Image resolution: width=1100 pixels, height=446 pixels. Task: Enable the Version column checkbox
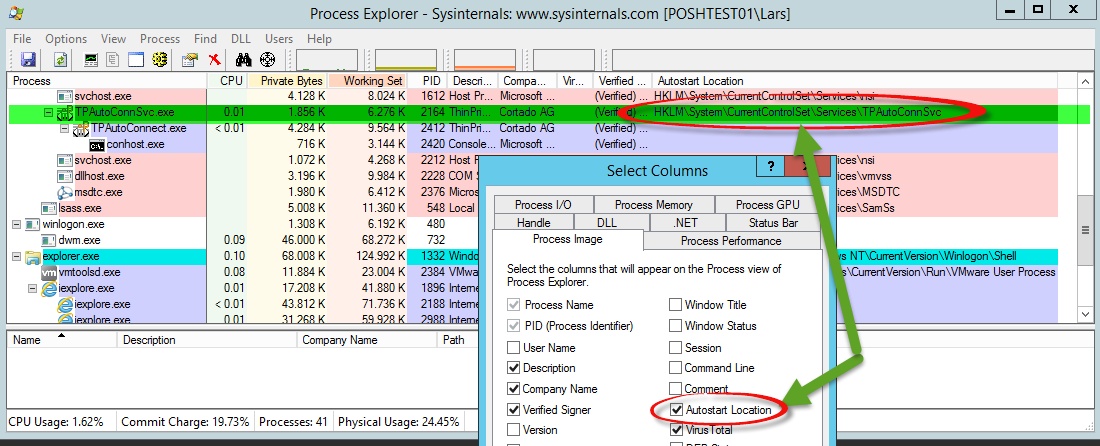coord(513,430)
